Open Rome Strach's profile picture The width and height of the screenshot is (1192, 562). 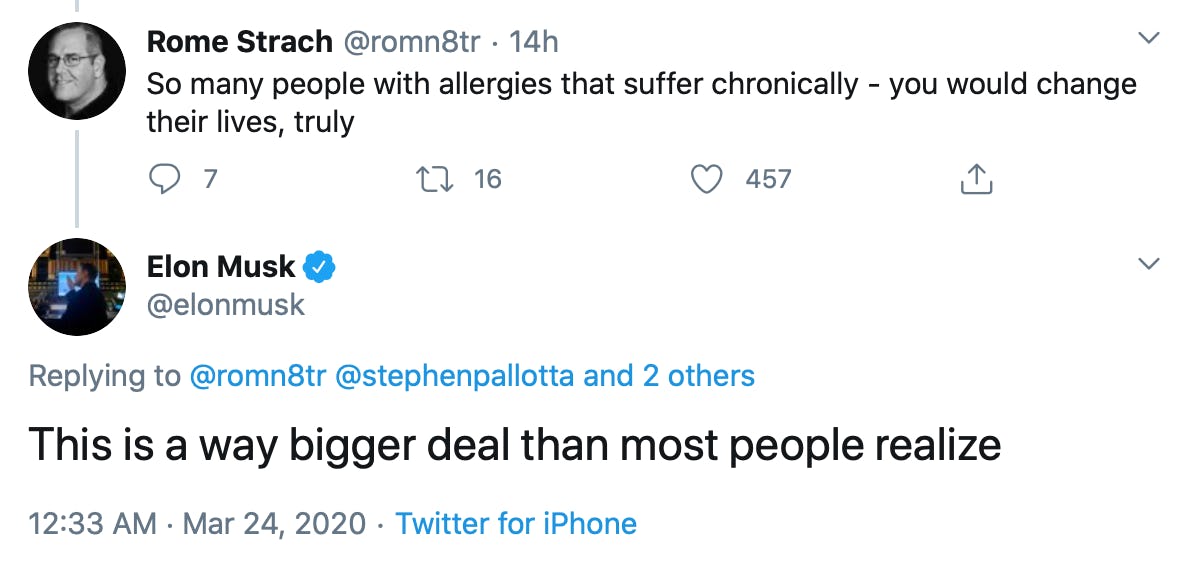[x=77, y=72]
